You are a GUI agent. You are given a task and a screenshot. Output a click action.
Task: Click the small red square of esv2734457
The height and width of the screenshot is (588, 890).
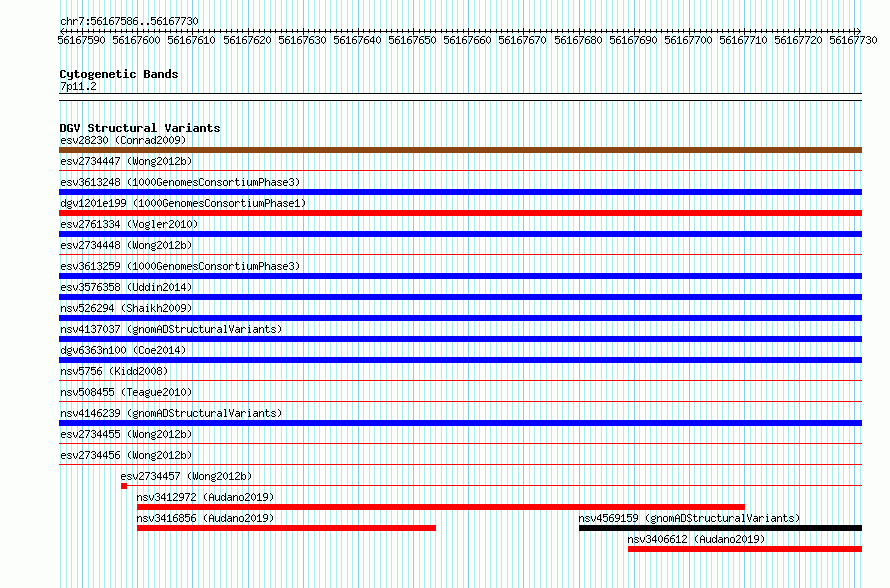[124, 486]
